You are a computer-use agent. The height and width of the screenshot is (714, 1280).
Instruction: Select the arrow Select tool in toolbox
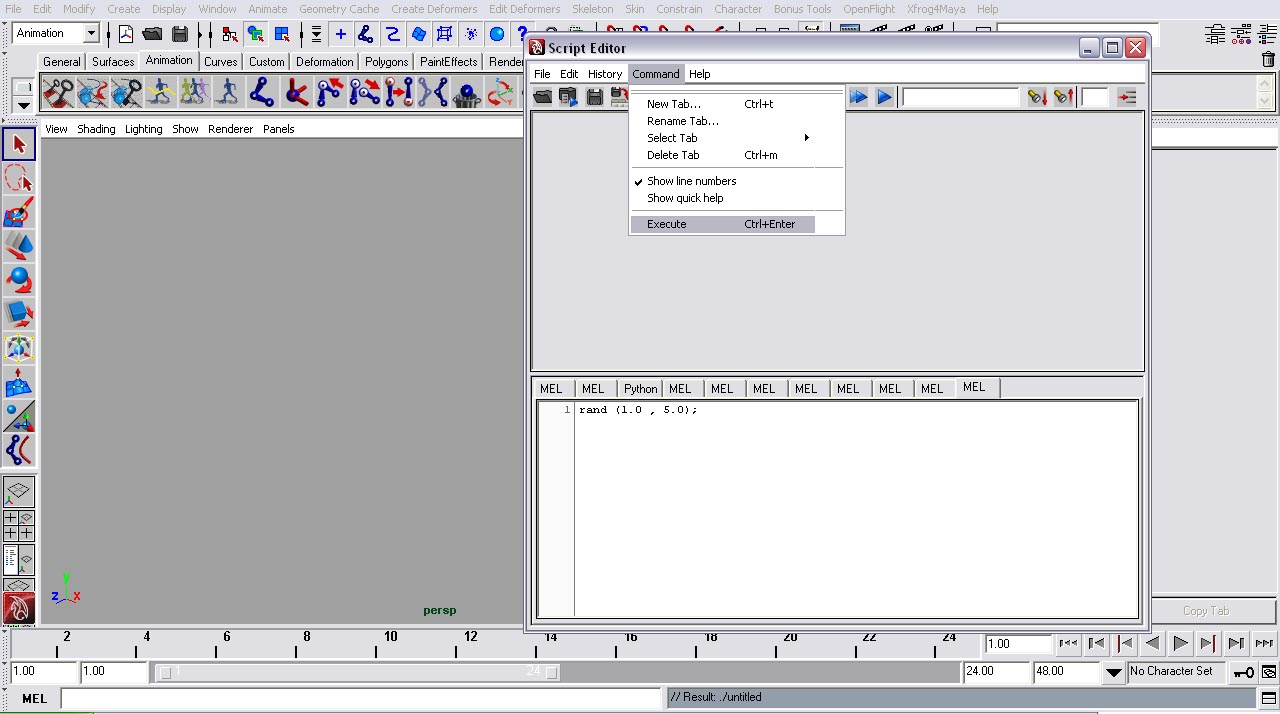pos(18,144)
